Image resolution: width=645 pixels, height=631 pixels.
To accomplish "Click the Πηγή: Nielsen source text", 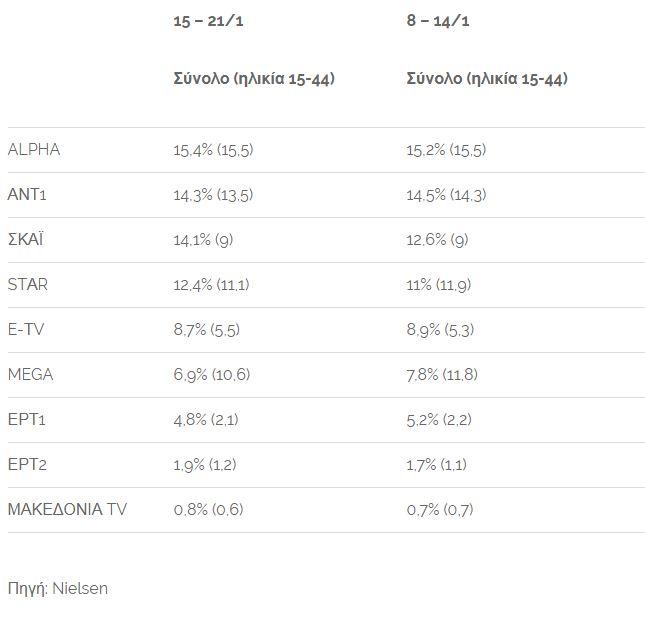I will (58, 589).
